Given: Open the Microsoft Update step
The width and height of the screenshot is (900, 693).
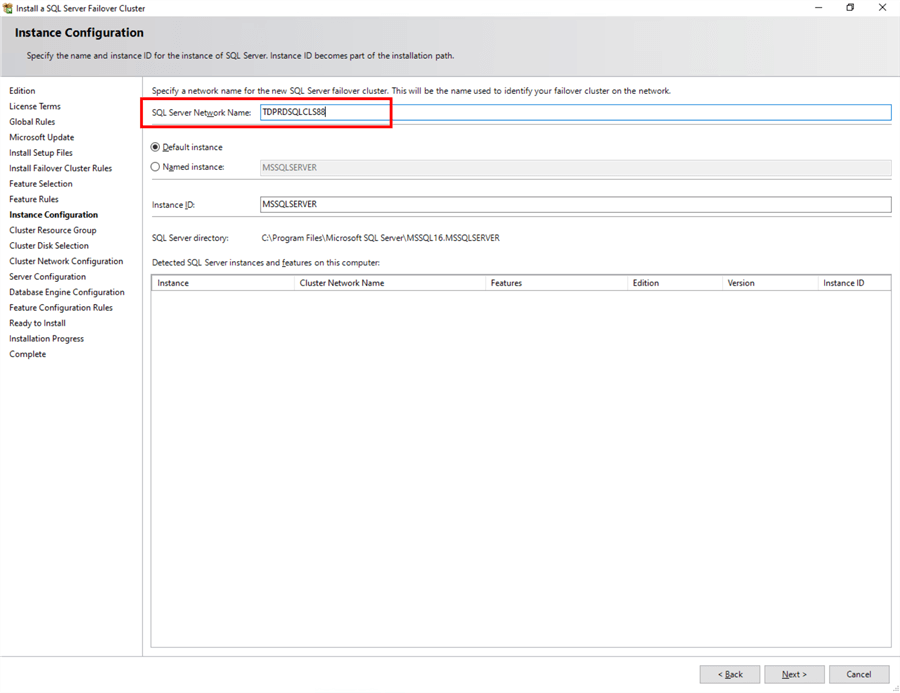Looking at the screenshot, I should tap(42, 137).
